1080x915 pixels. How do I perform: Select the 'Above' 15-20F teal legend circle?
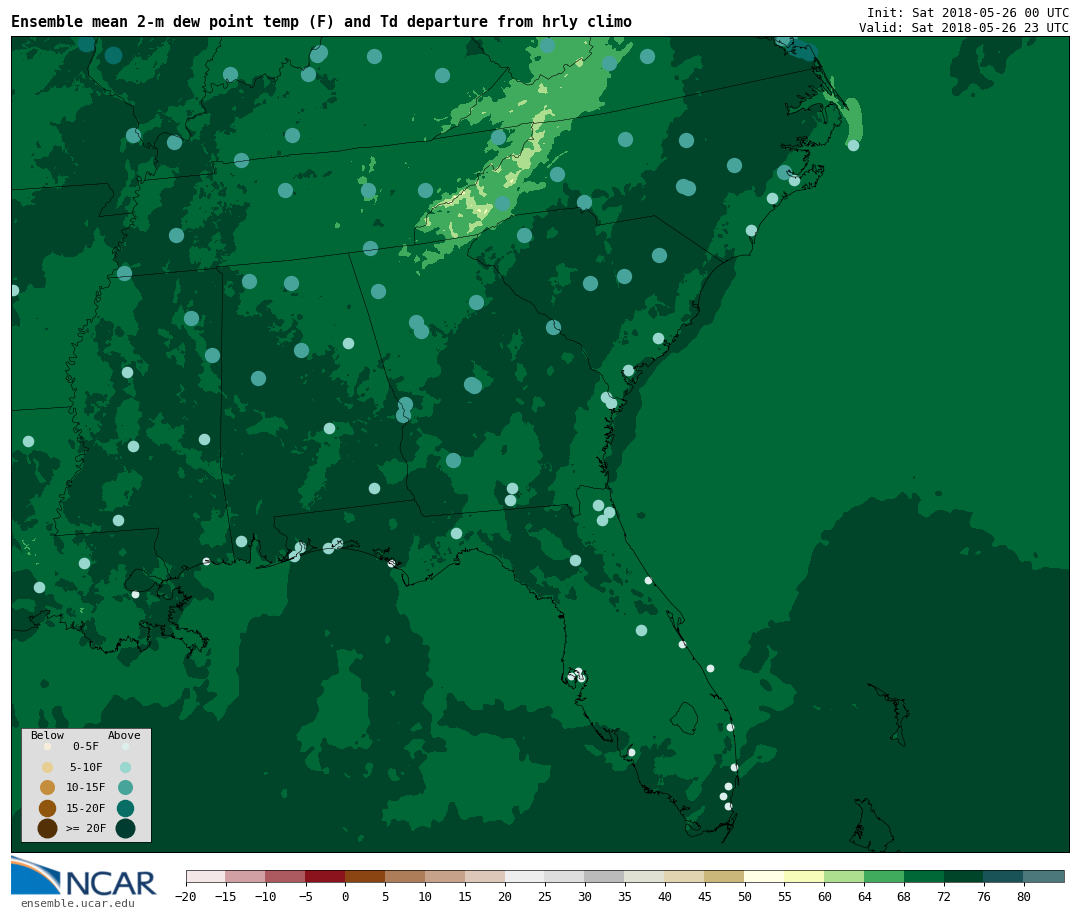(x=125, y=808)
